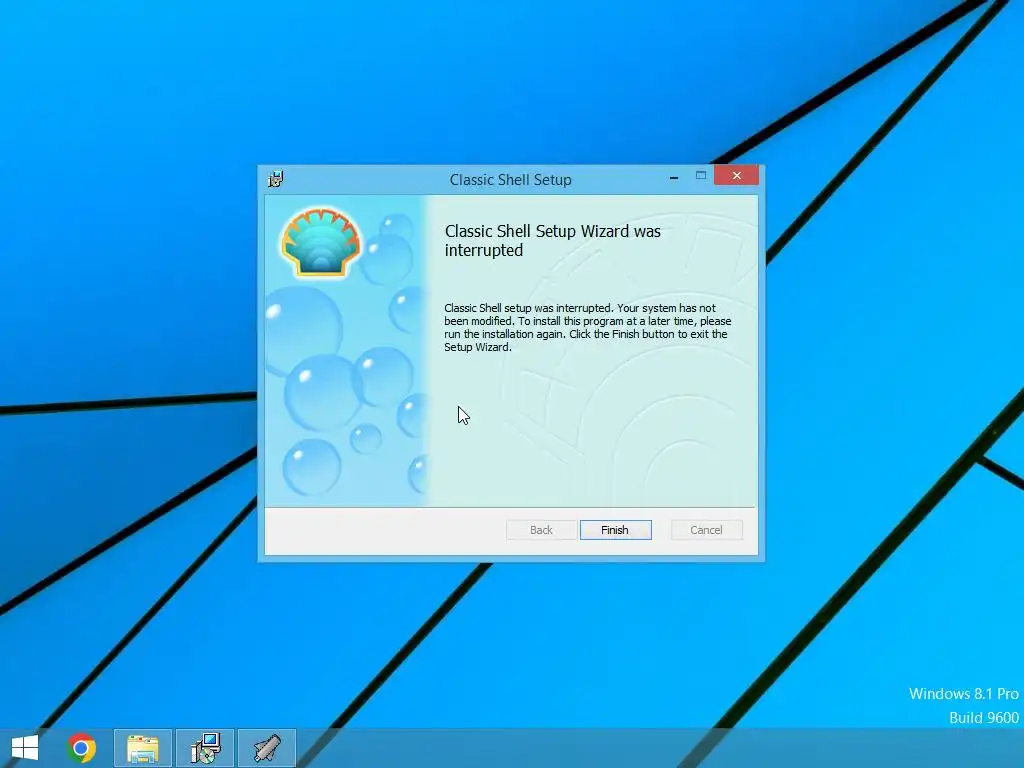Open the rocket app on taskbar
The width and height of the screenshot is (1024, 768).
pos(267,748)
